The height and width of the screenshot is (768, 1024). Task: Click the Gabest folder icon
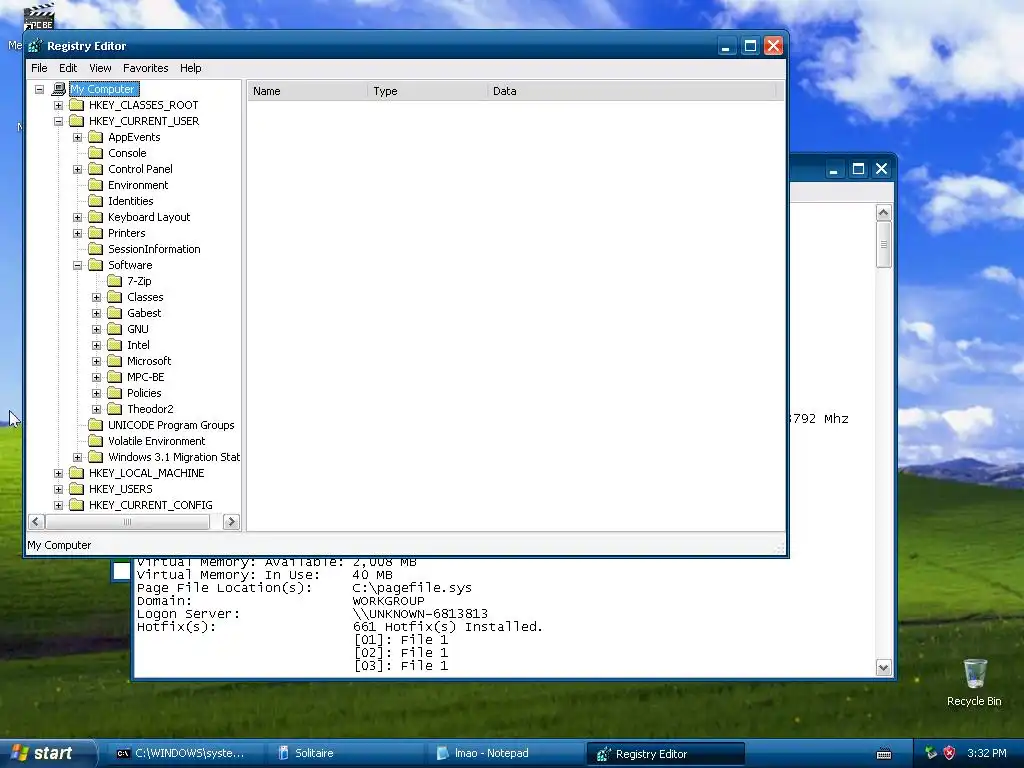(115, 313)
